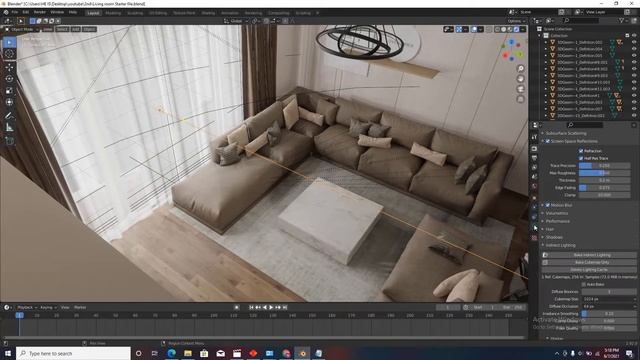The height and width of the screenshot is (360, 640).
Task: Open the viewport Add menu
Action: [x=76, y=29]
